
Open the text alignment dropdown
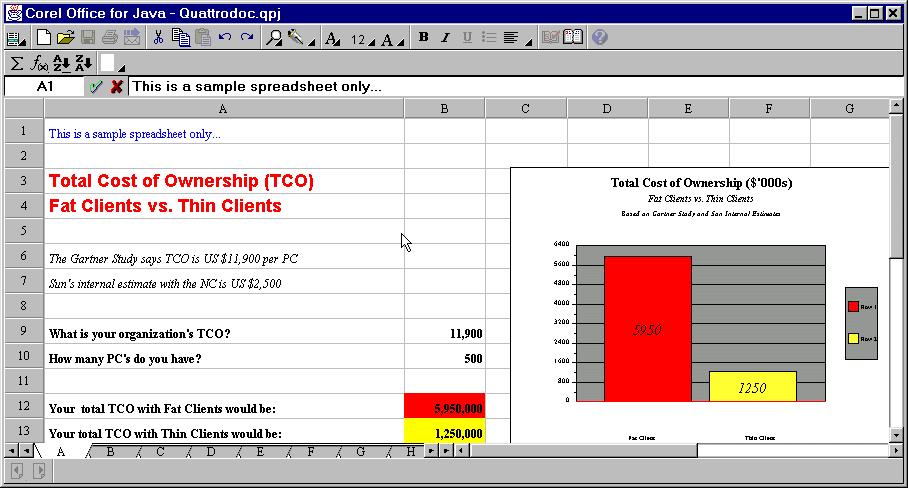[517, 38]
